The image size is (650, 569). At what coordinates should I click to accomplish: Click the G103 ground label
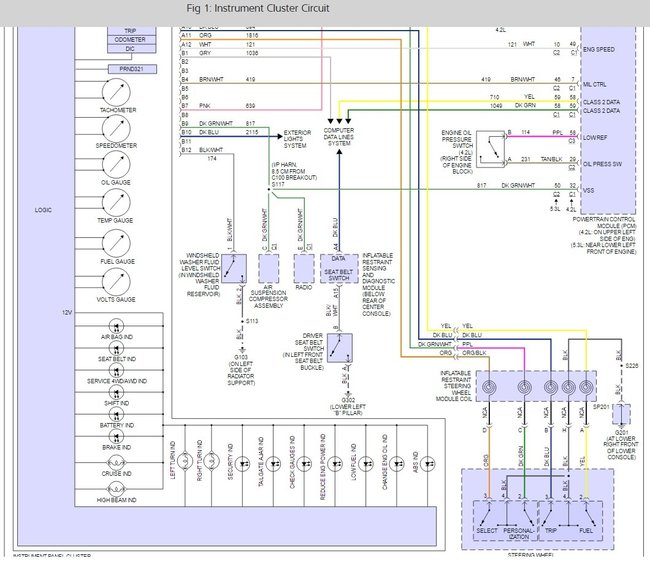click(x=241, y=357)
